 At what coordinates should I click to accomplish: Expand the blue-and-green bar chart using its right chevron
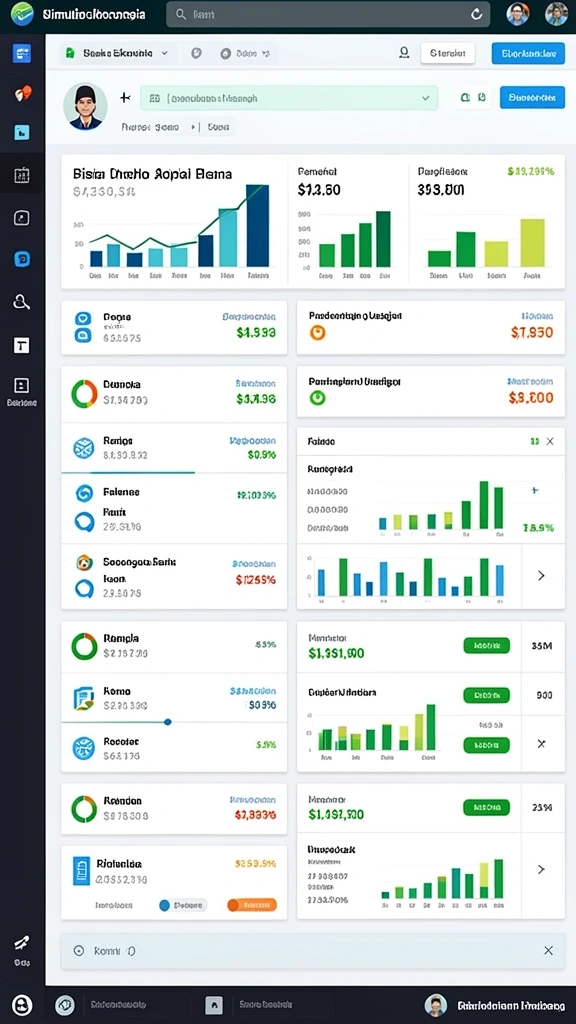(x=541, y=575)
